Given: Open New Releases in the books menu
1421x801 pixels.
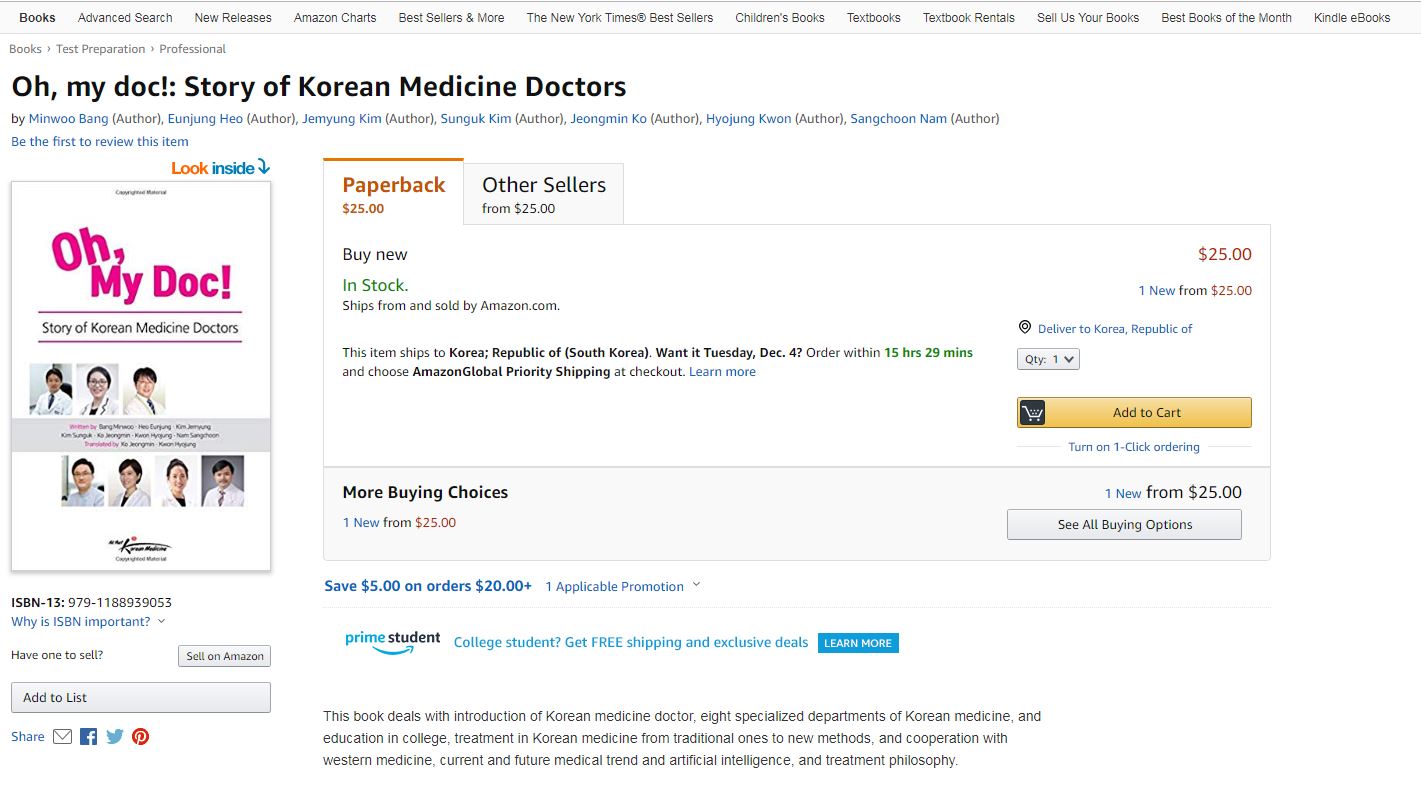Looking at the screenshot, I should click(x=233, y=18).
